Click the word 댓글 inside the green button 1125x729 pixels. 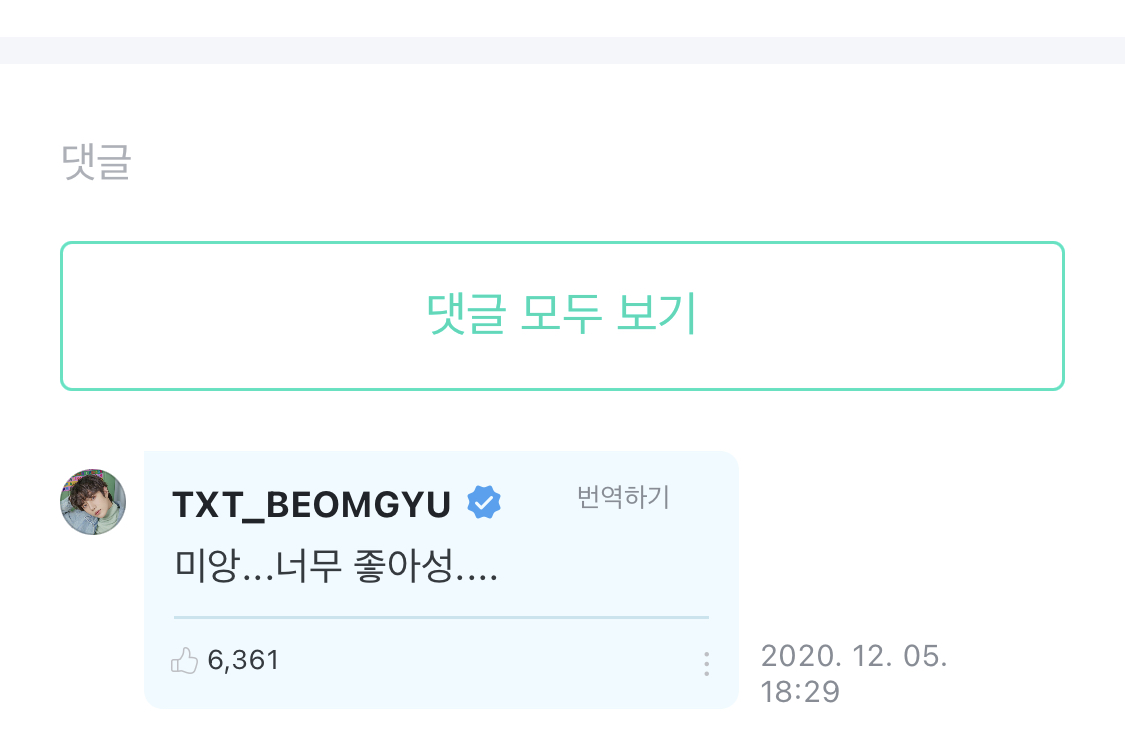[466, 314]
